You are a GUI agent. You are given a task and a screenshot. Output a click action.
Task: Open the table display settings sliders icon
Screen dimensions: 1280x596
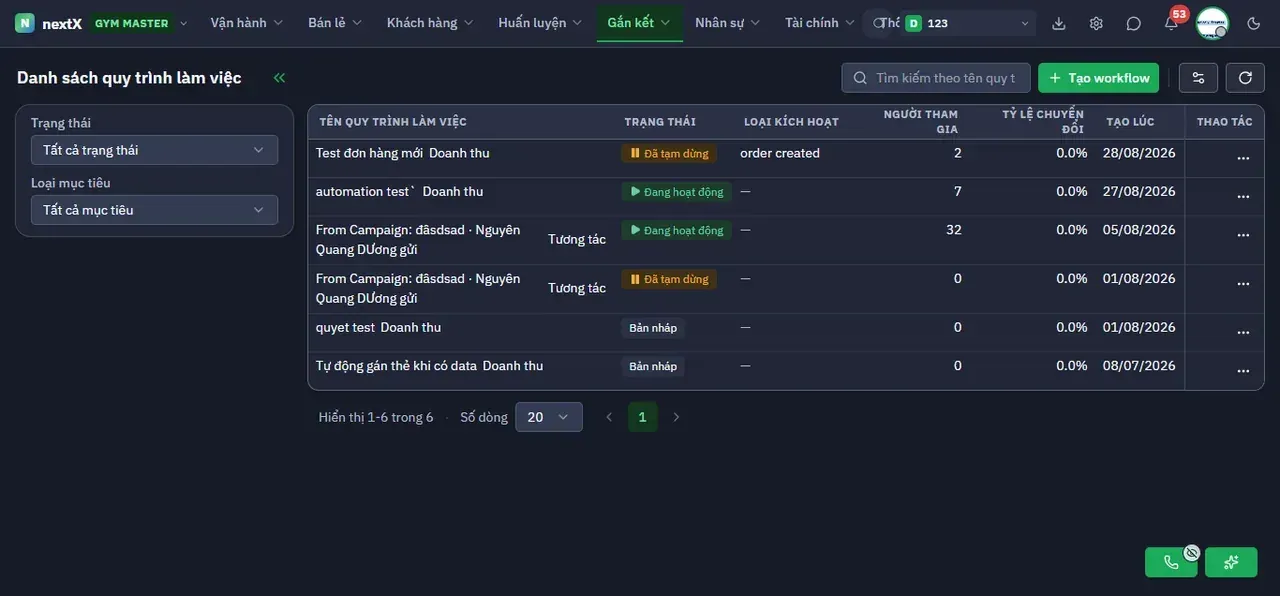click(x=1199, y=78)
